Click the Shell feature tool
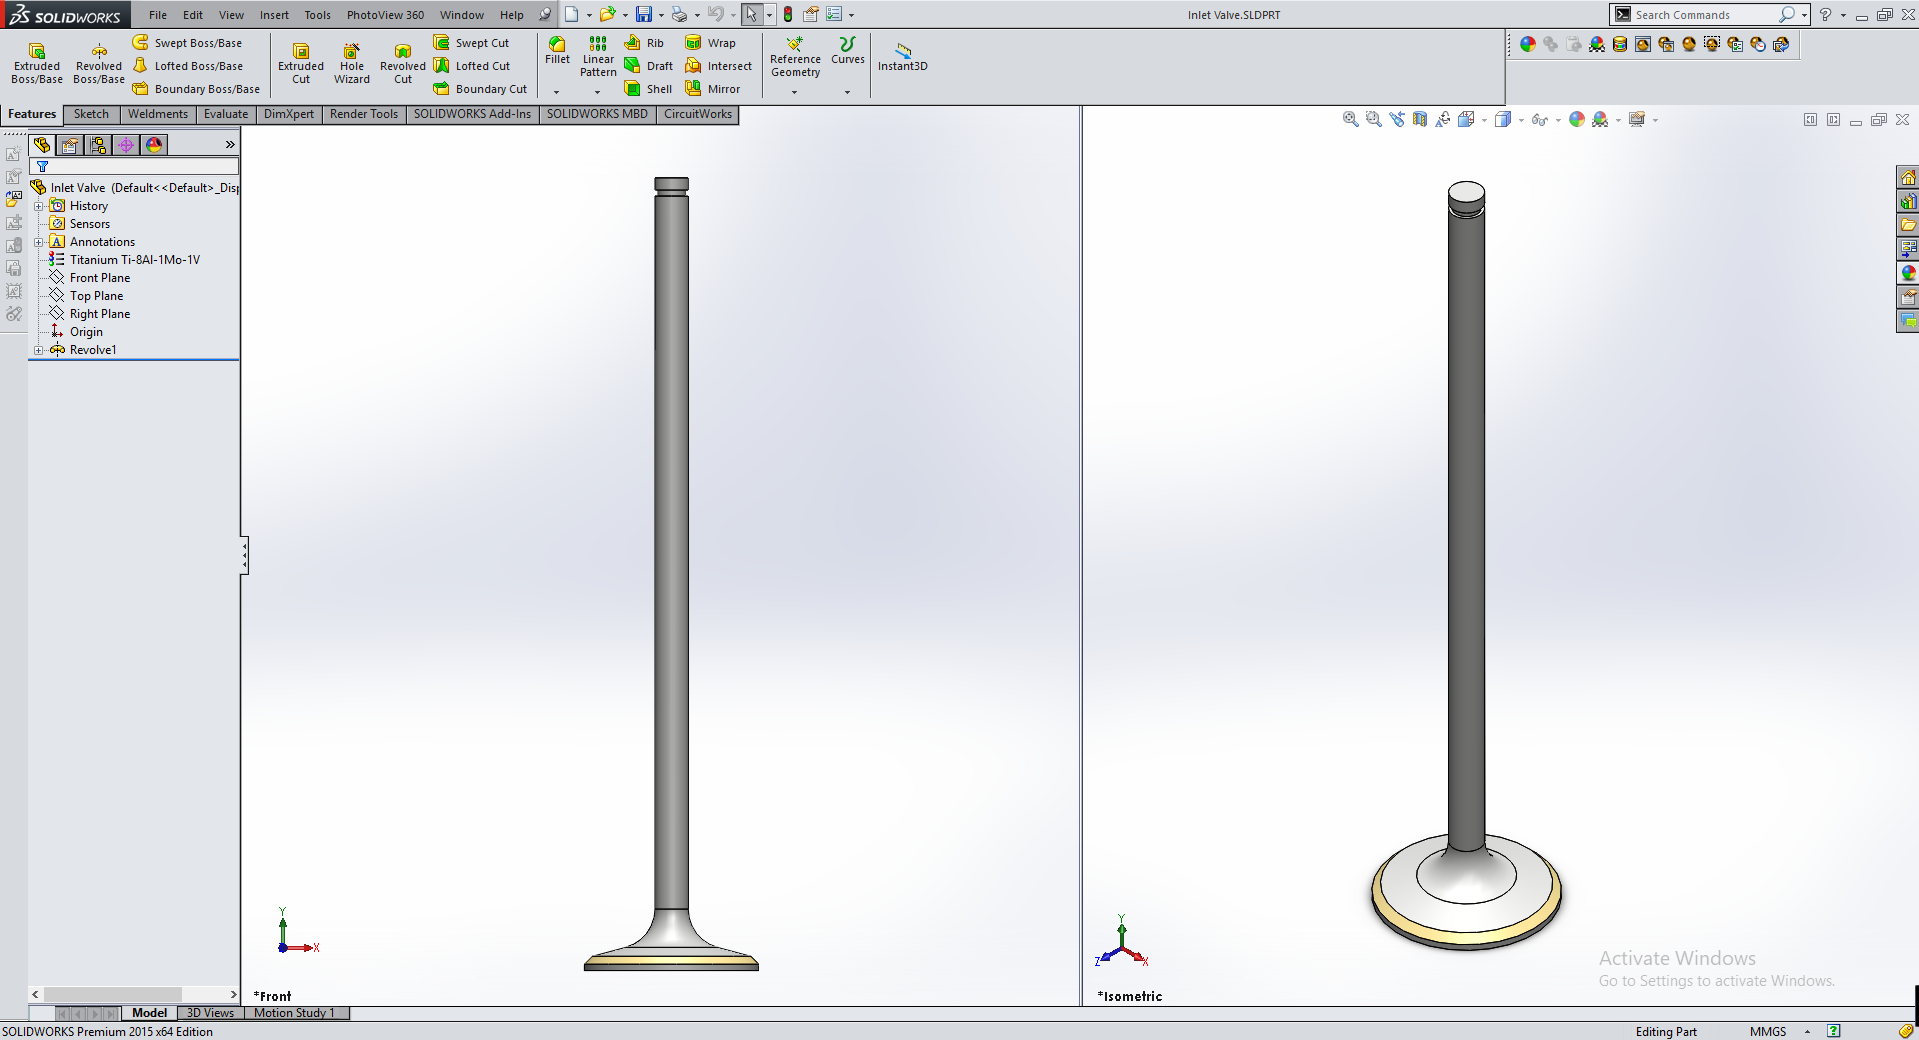1919x1040 pixels. click(x=648, y=89)
